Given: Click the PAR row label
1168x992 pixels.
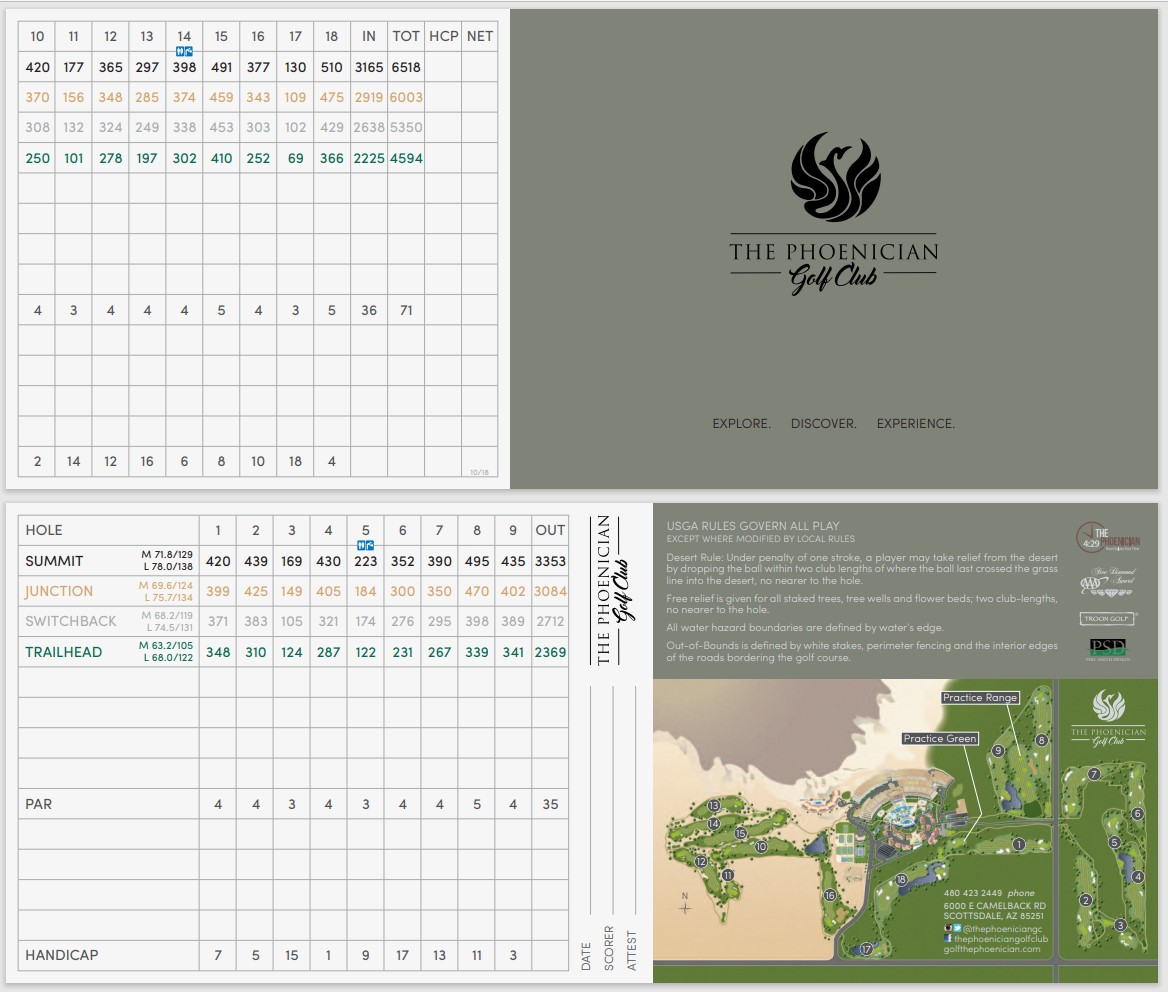Looking at the screenshot, I should (x=39, y=804).
